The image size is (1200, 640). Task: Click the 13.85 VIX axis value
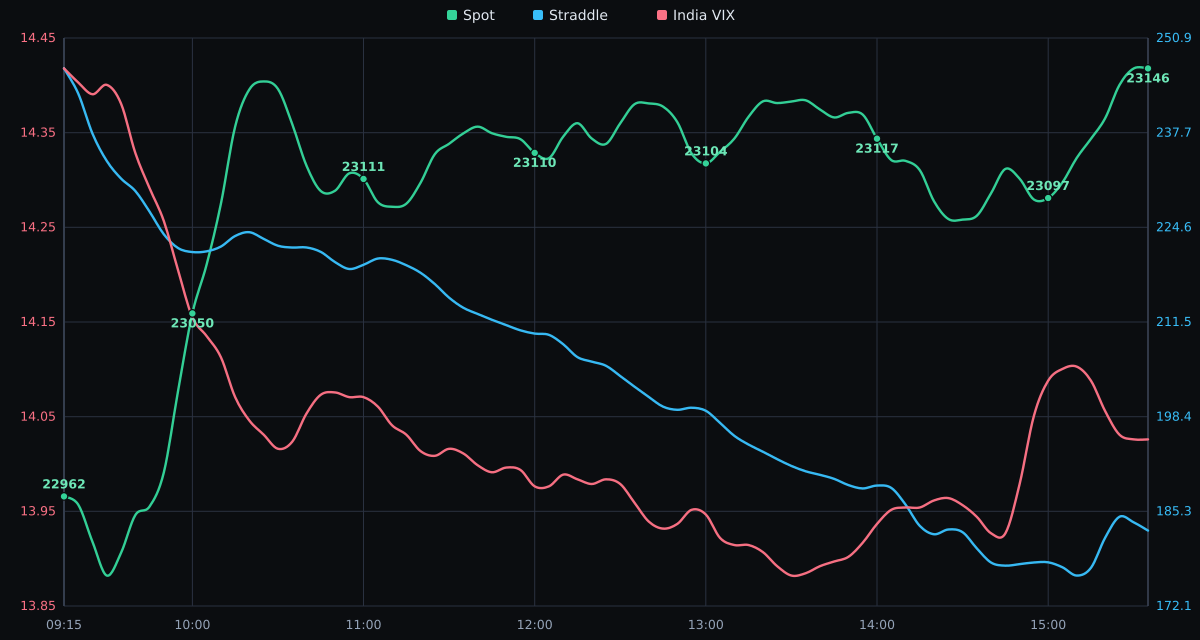tap(38, 606)
